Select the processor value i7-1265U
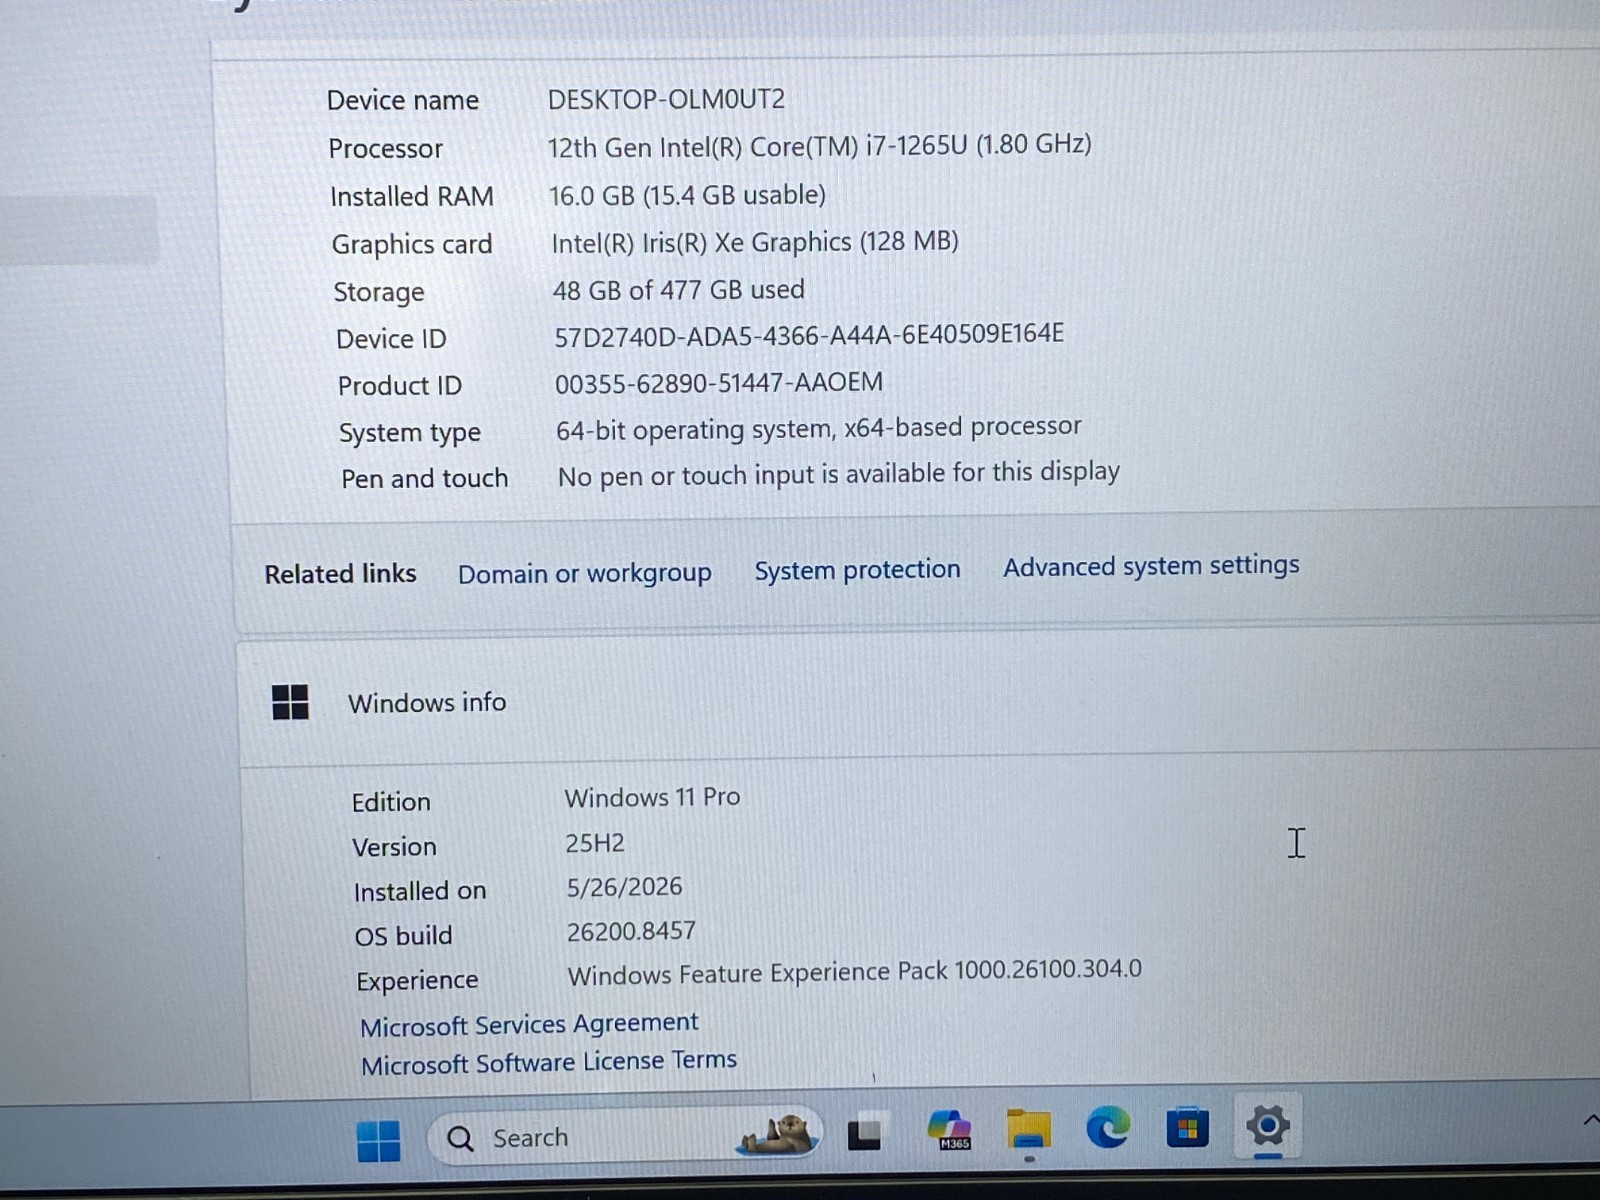1600x1200 pixels. (819, 146)
